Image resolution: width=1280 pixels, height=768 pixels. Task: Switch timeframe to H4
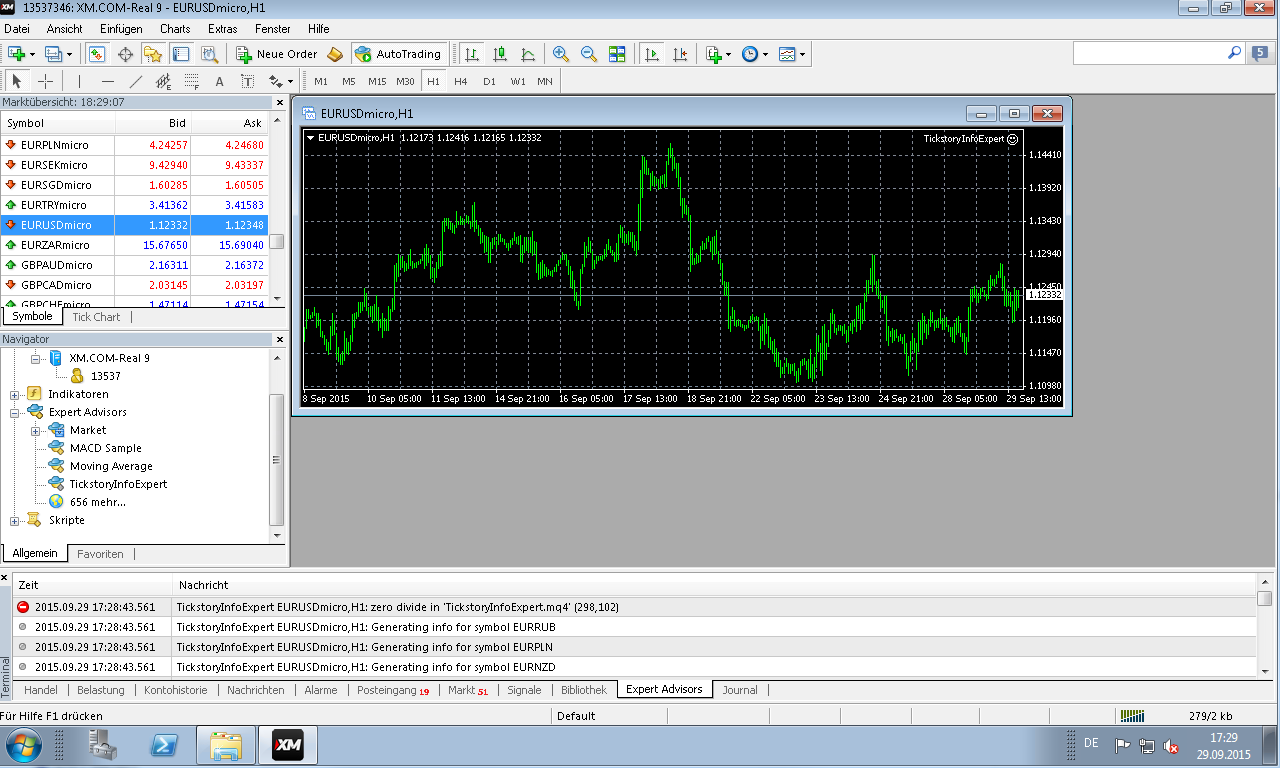[x=461, y=81]
